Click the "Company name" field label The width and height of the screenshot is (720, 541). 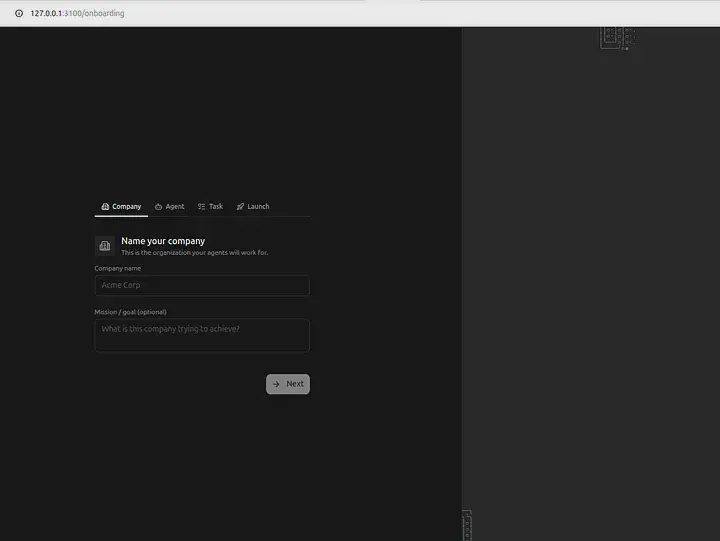118,268
